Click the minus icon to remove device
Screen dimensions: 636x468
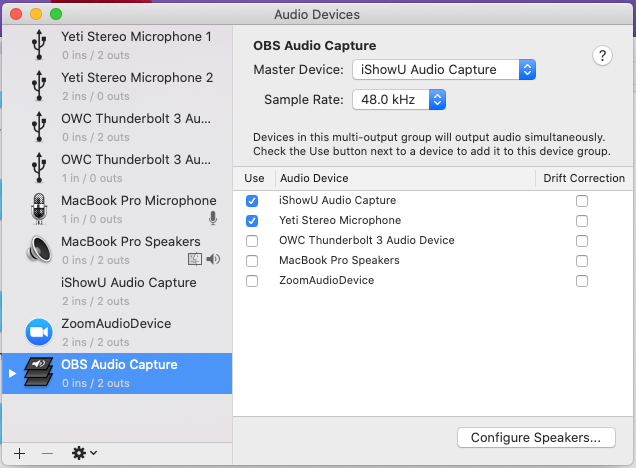coord(47,453)
